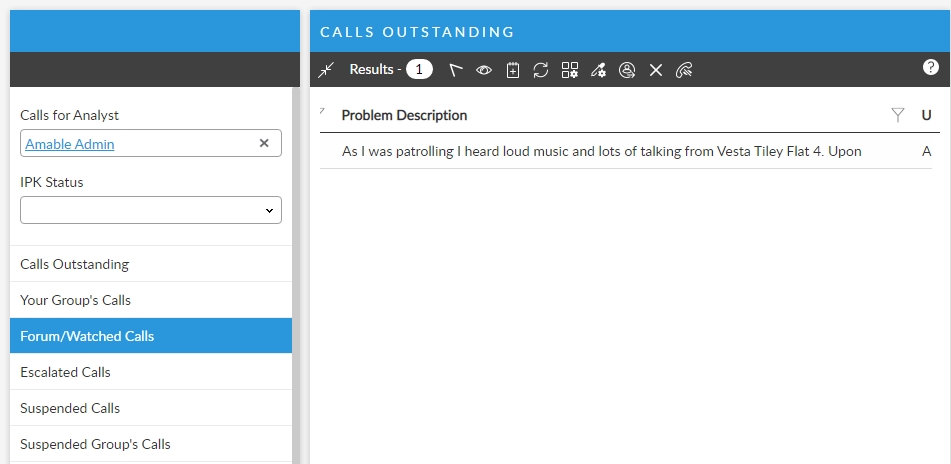Viewport: 951px width, 464px height.
Task: Open the IPK Status dropdown
Action: [151, 210]
